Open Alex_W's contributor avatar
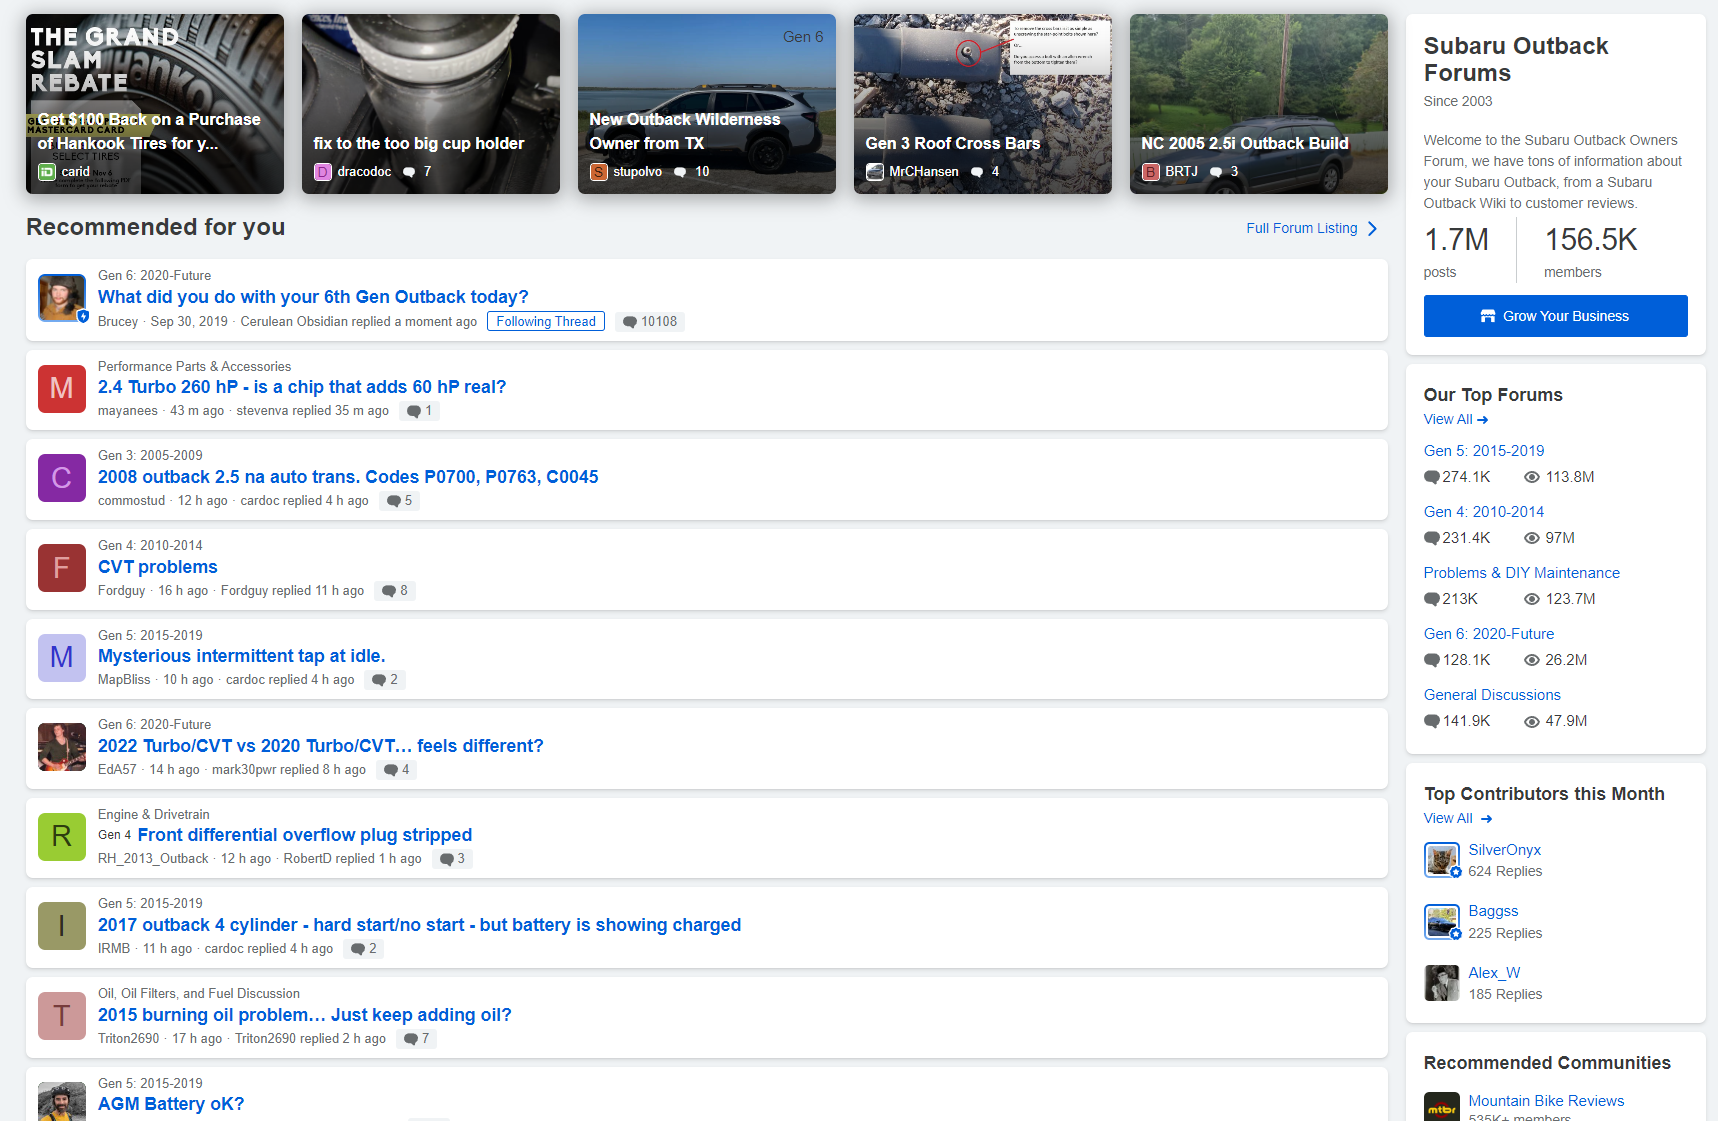Viewport: 1718px width, 1121px height. 1441,983
